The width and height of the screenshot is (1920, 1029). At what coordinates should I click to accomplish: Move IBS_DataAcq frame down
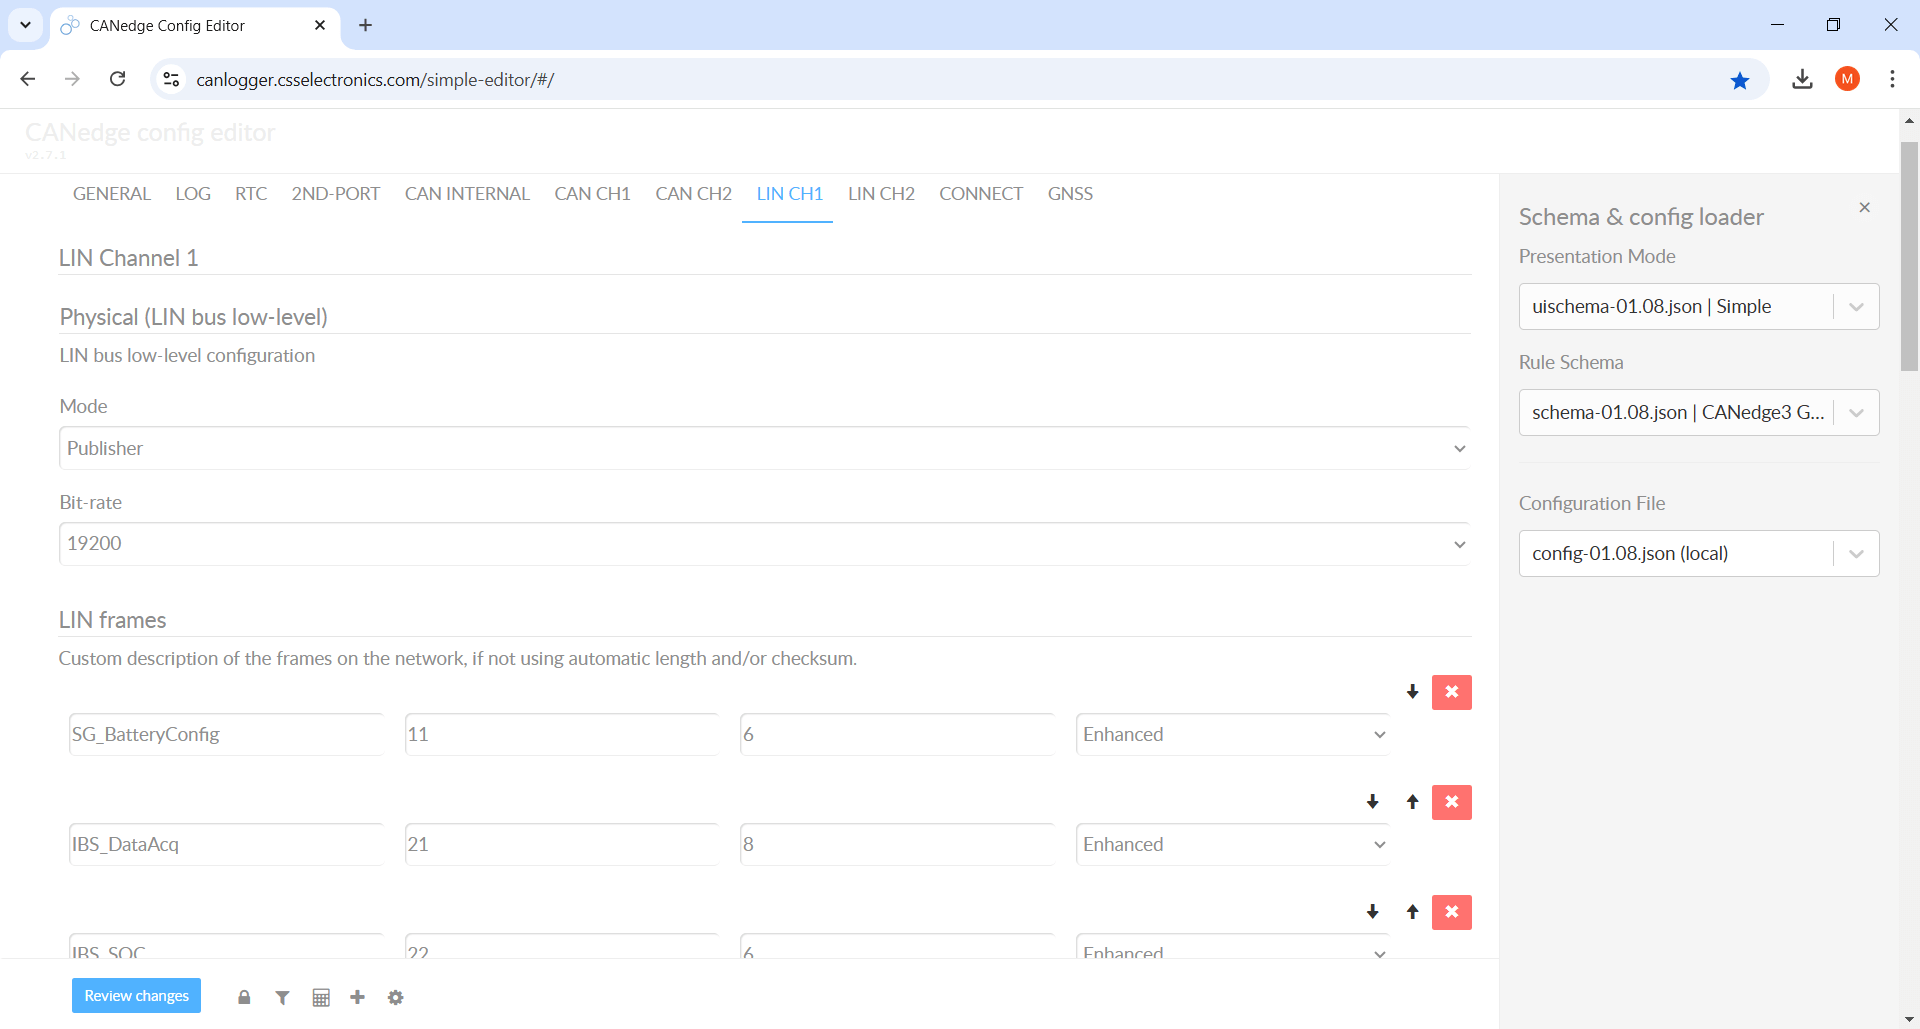1373,802
